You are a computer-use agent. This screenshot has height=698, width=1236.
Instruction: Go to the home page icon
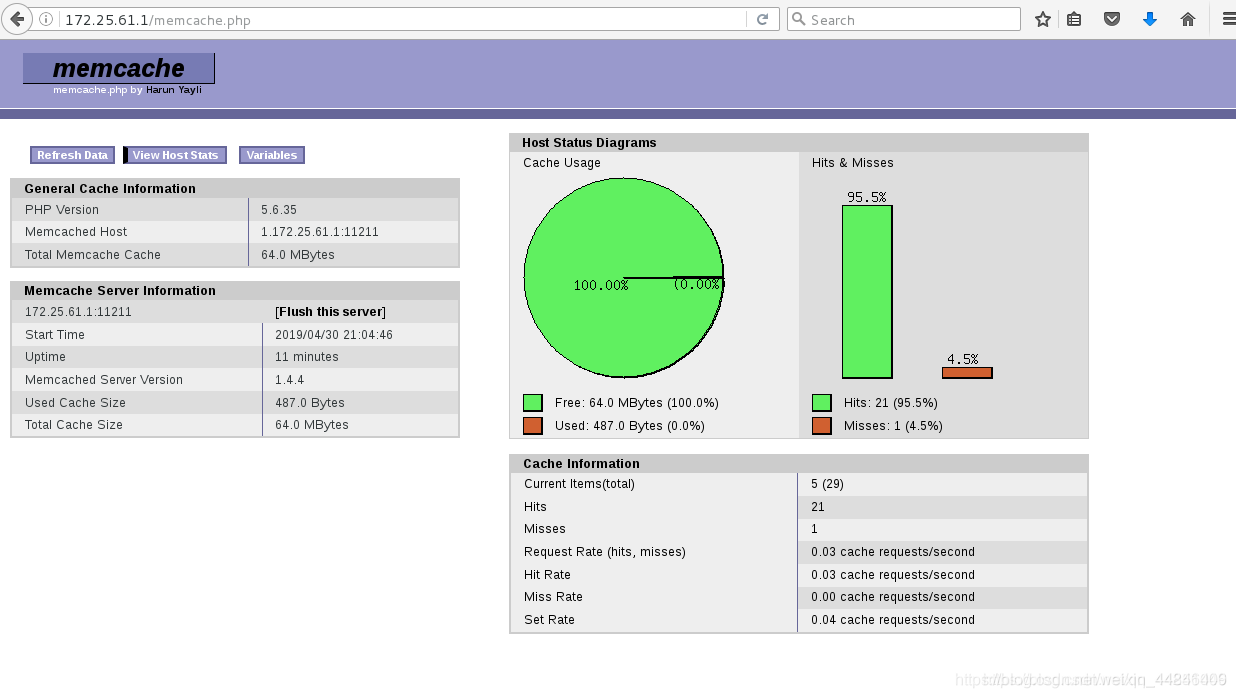tap(1188, 19)
